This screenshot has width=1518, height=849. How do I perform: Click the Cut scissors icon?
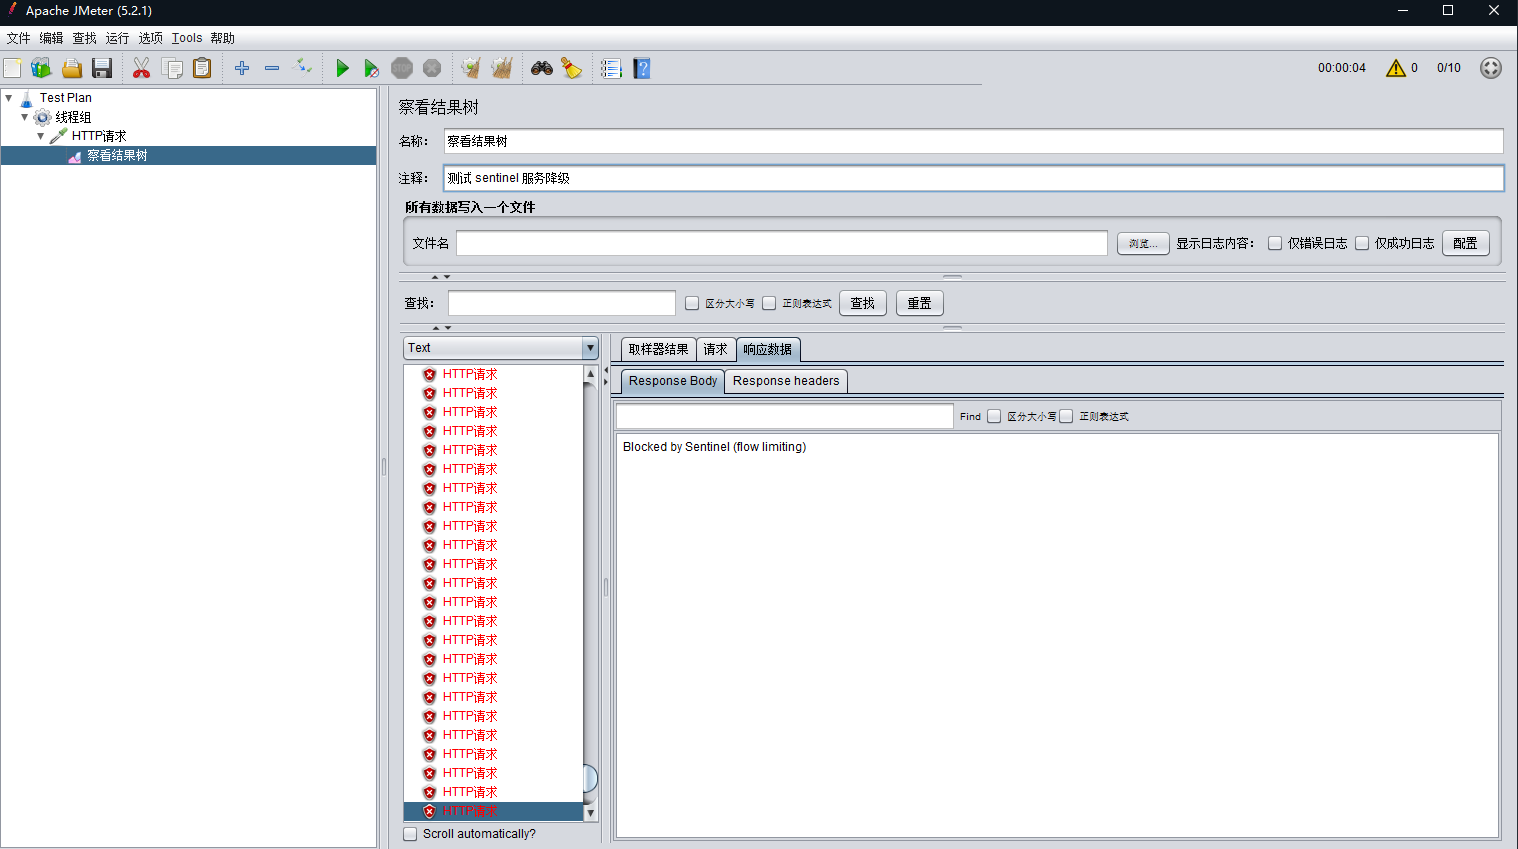pos(141,68)
